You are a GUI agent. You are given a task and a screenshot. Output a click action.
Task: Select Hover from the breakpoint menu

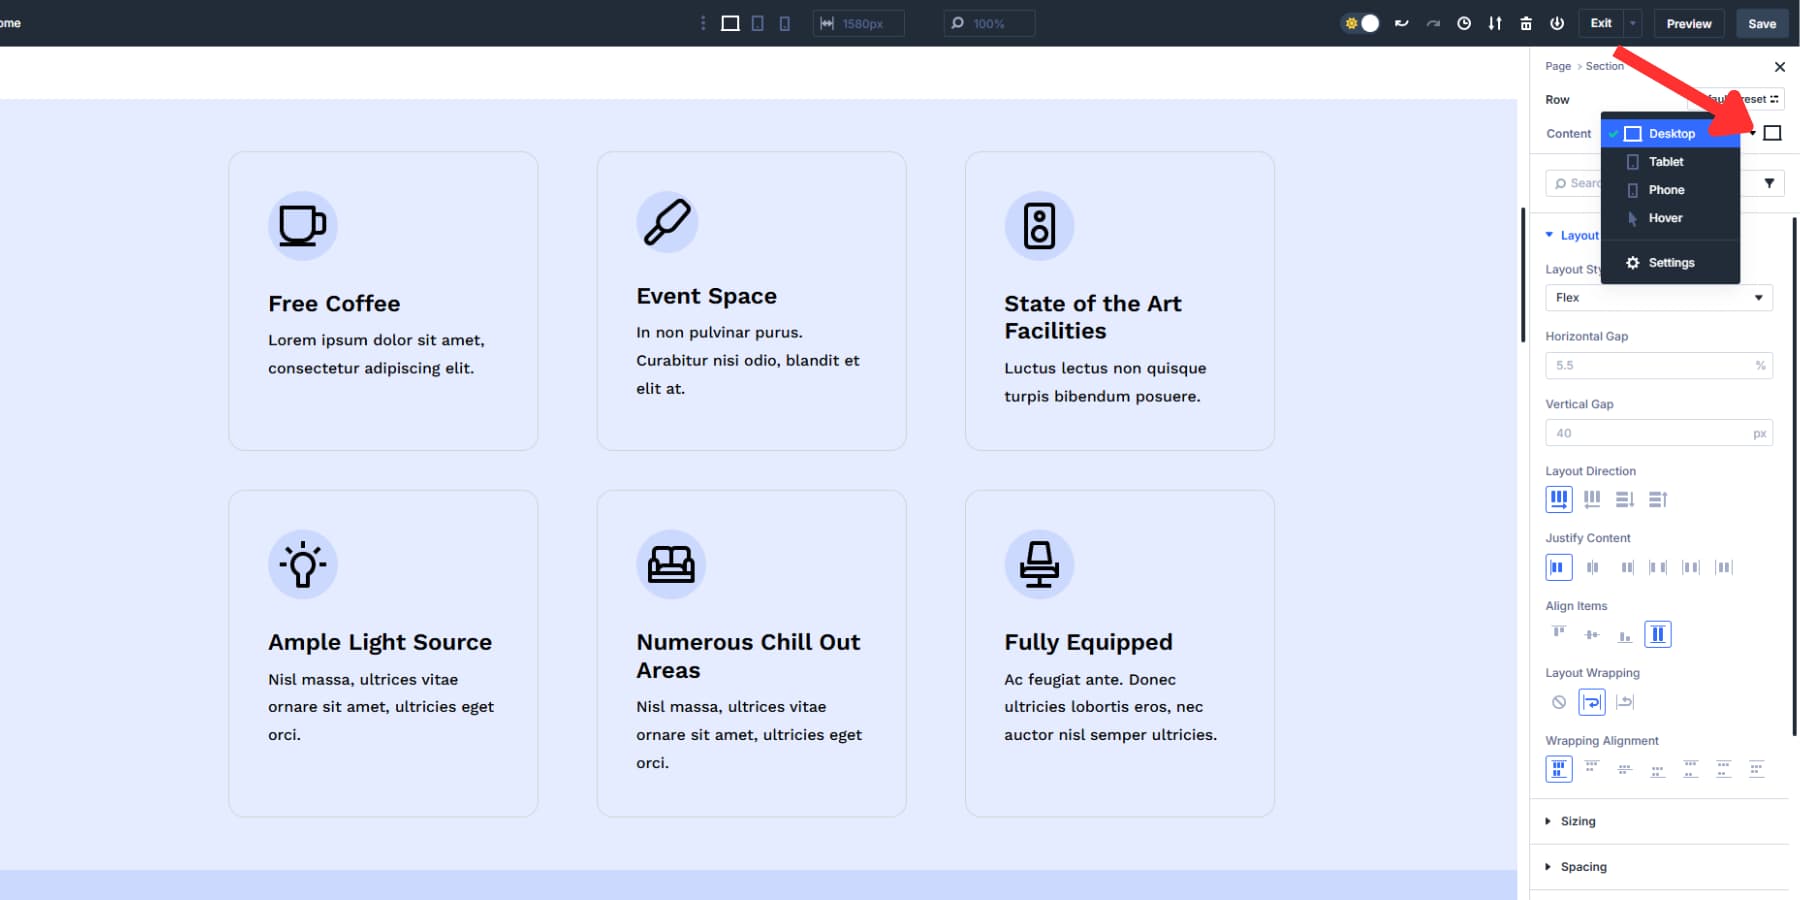click(x=1664, y=217)
